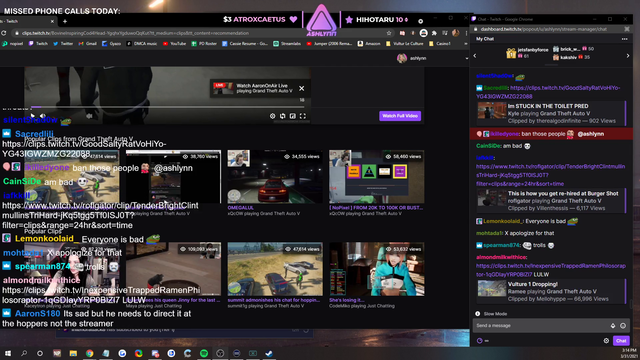Image resolution: width=640 pixels, height=360 pixels.
Task: Dismiss the Watch AaronOnAir Live popup
Action: point(301,89)
